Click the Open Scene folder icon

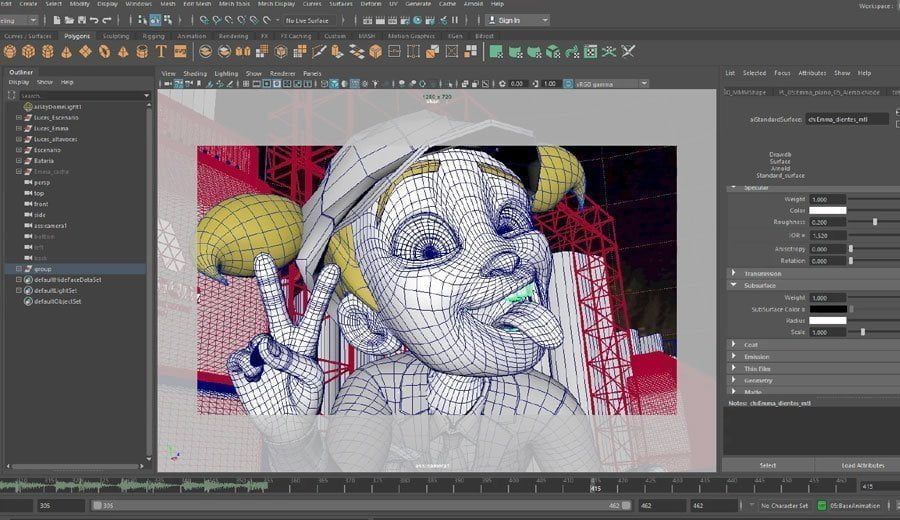tap(69, 20)
